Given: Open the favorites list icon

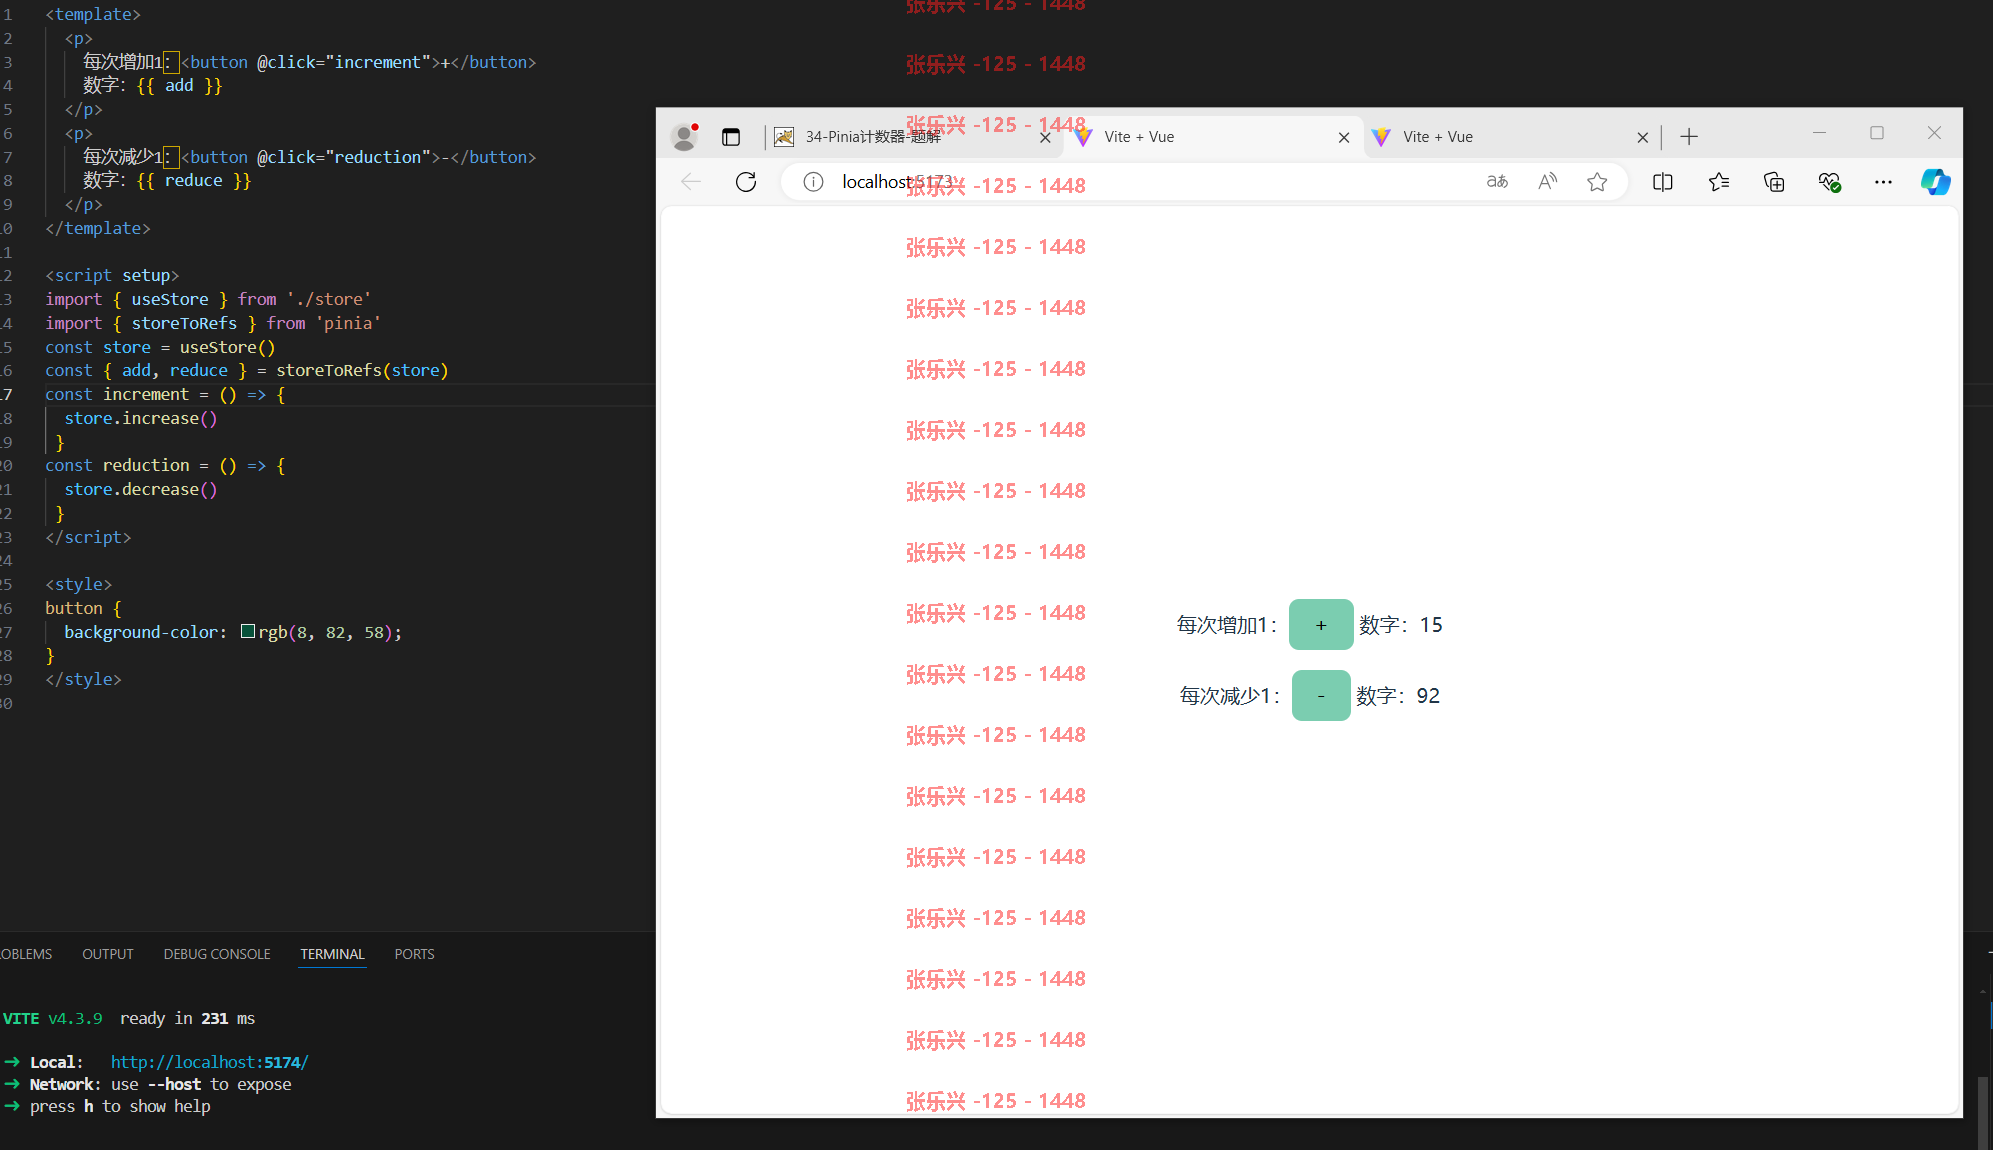Looking at the screenshot, I should pos(1719,182).
